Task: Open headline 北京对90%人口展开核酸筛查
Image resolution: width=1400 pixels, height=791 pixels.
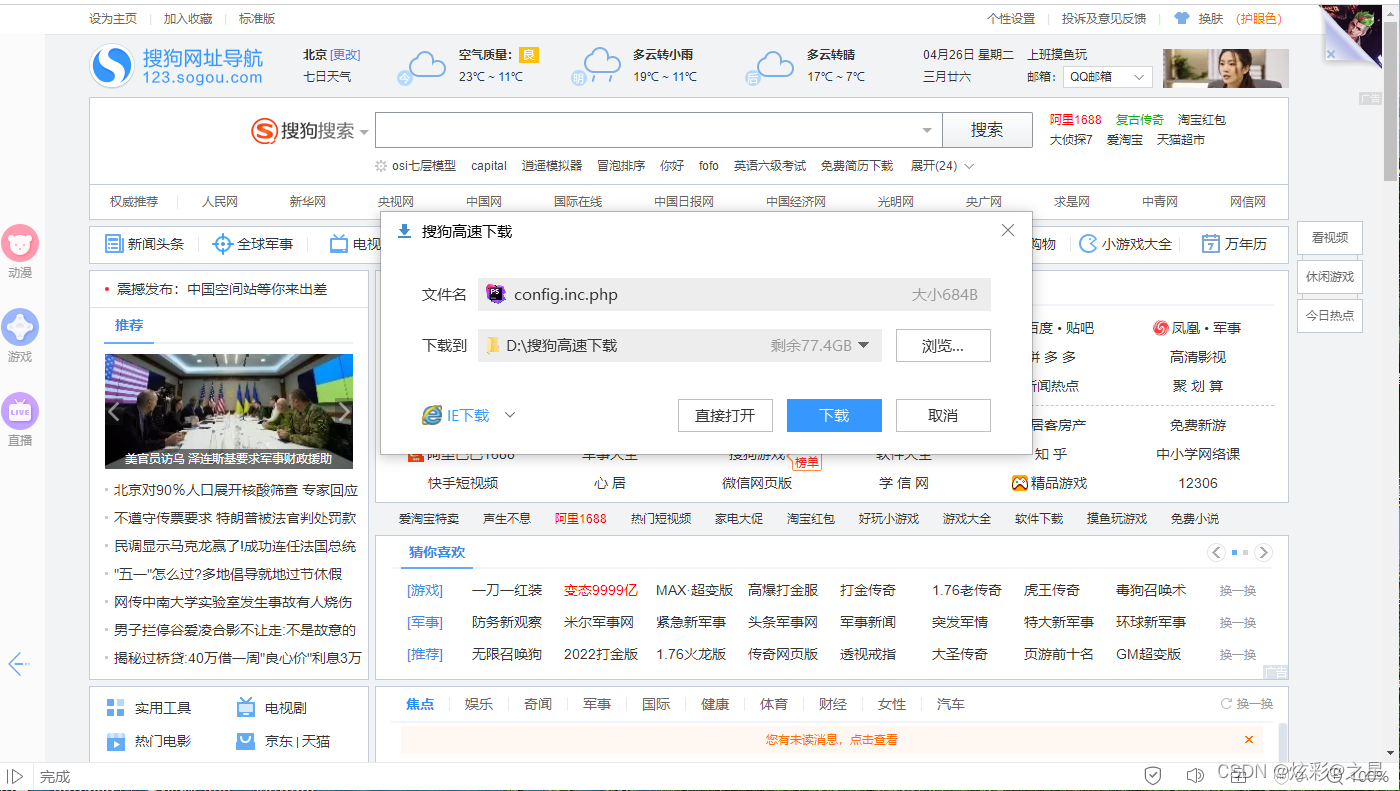Action: pyautogui.click(x=236, y=490)
